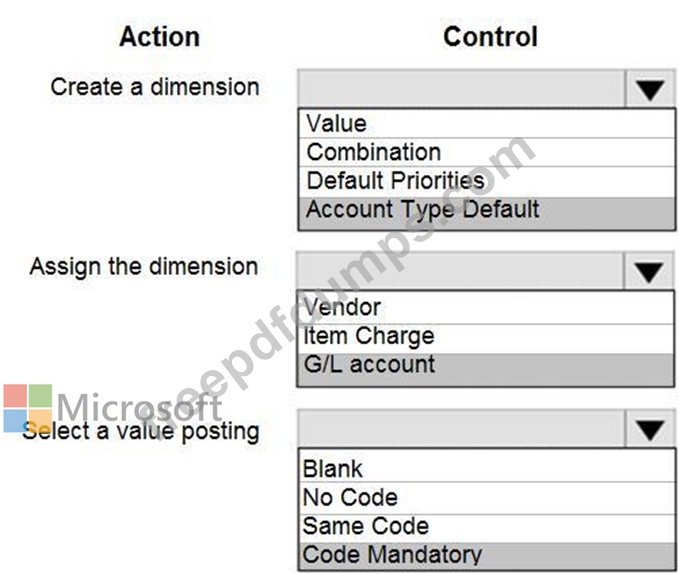
Task: Choose the Value option
Action: pos(336,124)
